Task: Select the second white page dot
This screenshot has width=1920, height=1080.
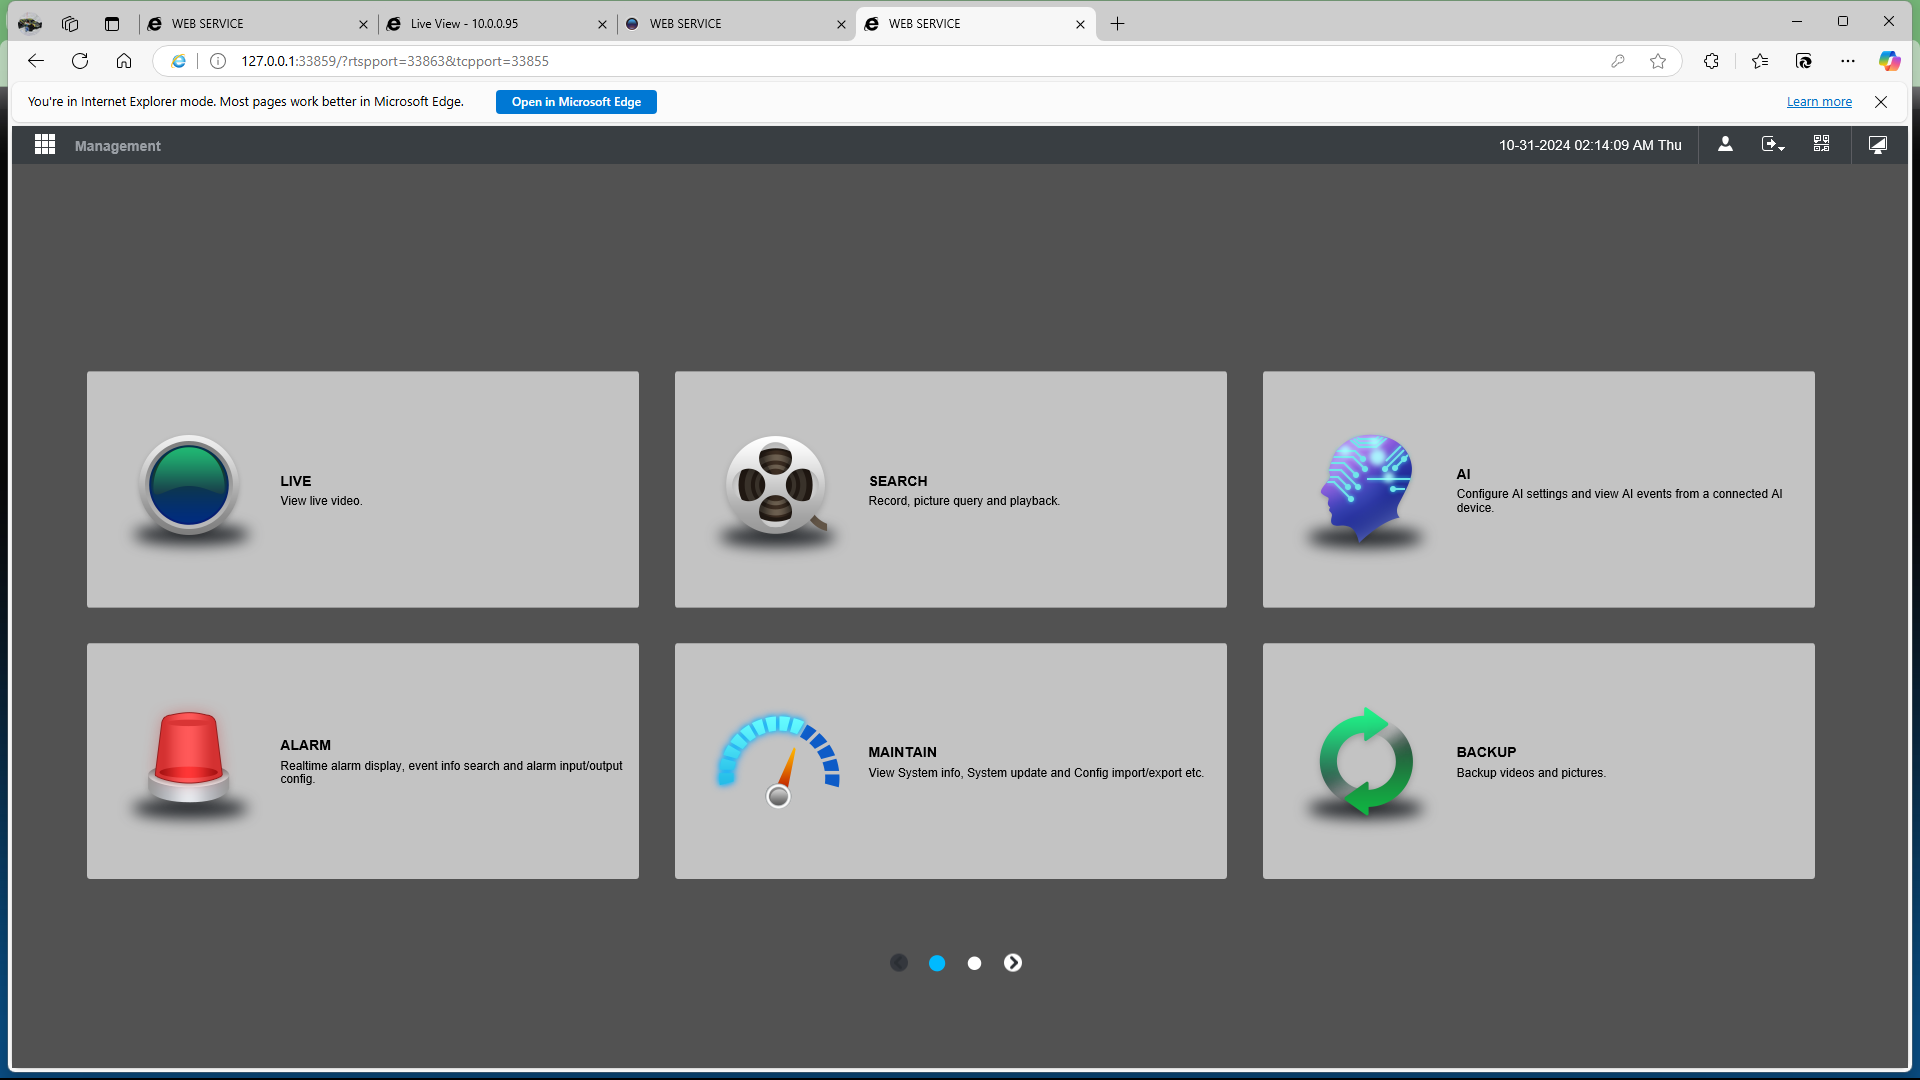Action: click(975, 963)
